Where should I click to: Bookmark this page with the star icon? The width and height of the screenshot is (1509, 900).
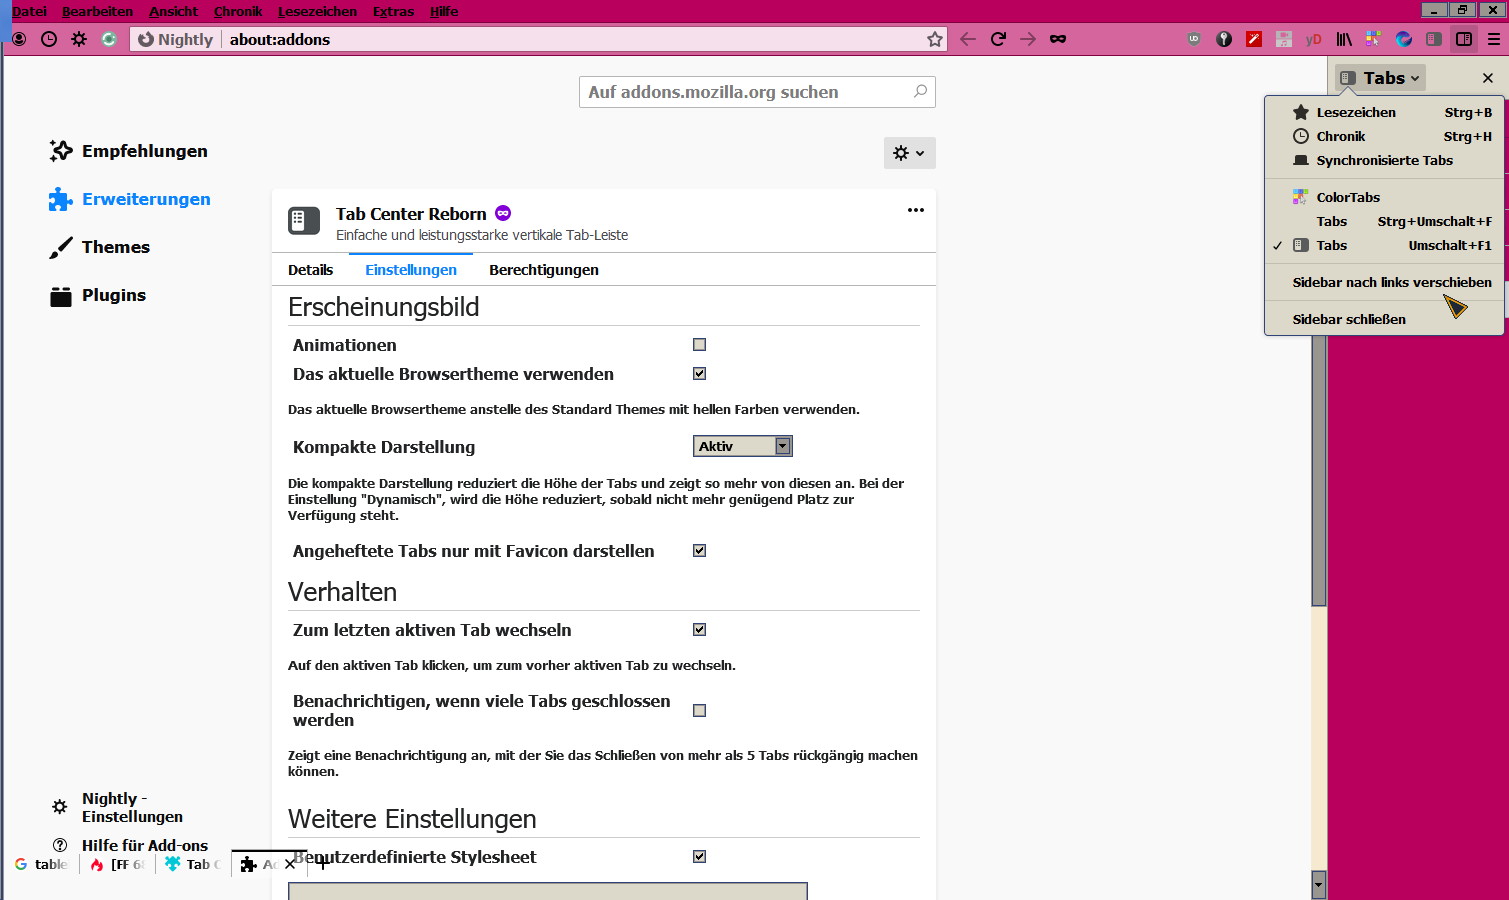tap(935, 39)
